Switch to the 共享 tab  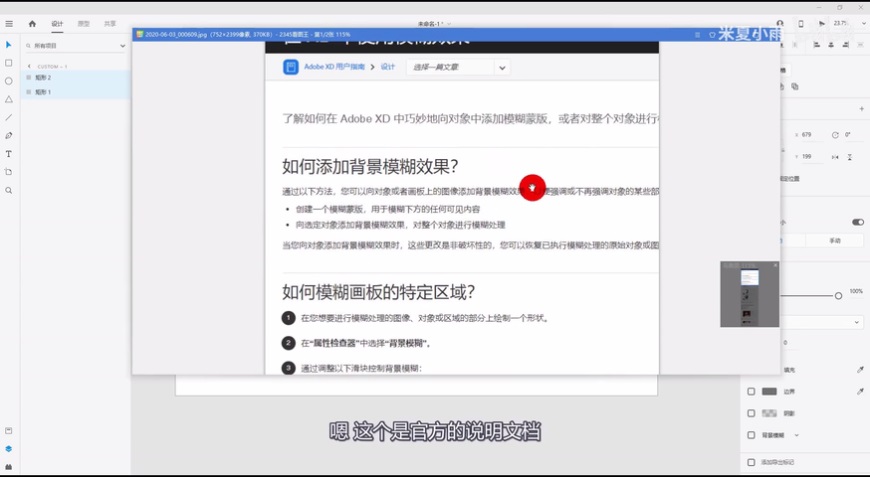pyautogui.click(x=110, y=24)
